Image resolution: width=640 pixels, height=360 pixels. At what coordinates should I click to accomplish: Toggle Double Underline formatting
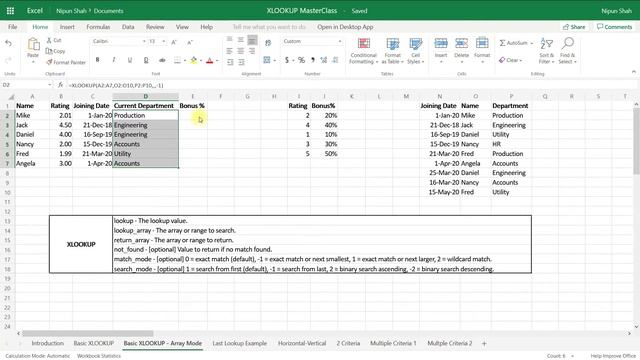[146, 60]
